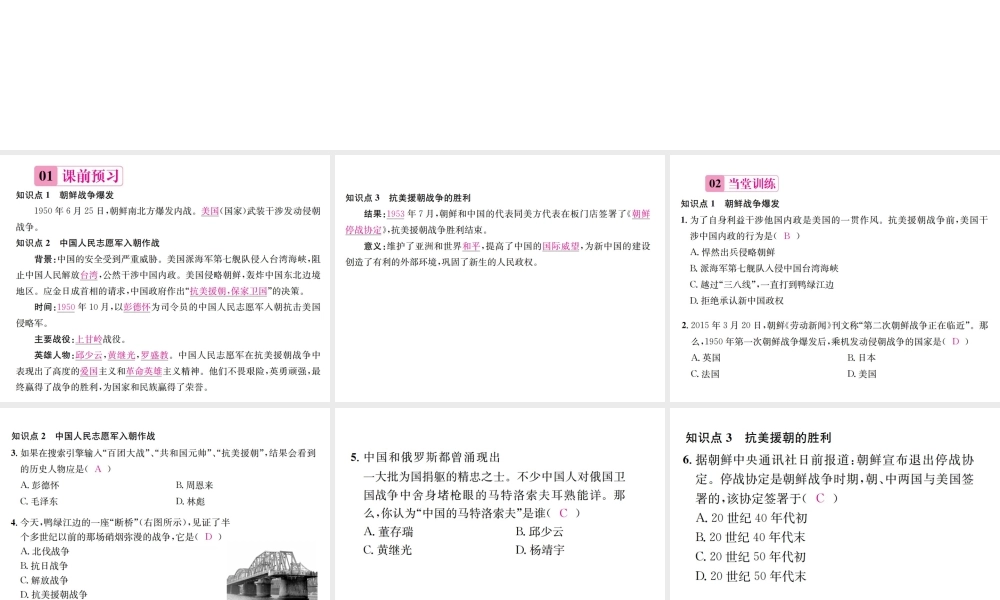
Task: Click the 断桥 bridge photo in question 4
Action: (272, 575)
